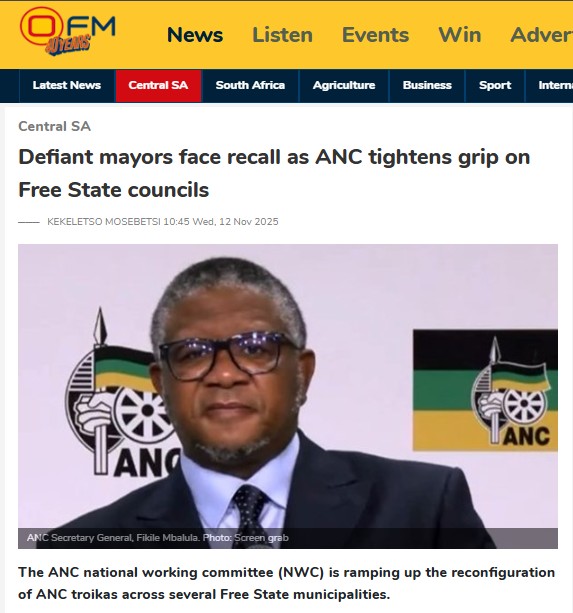Open the Advertise menu item

542,35
